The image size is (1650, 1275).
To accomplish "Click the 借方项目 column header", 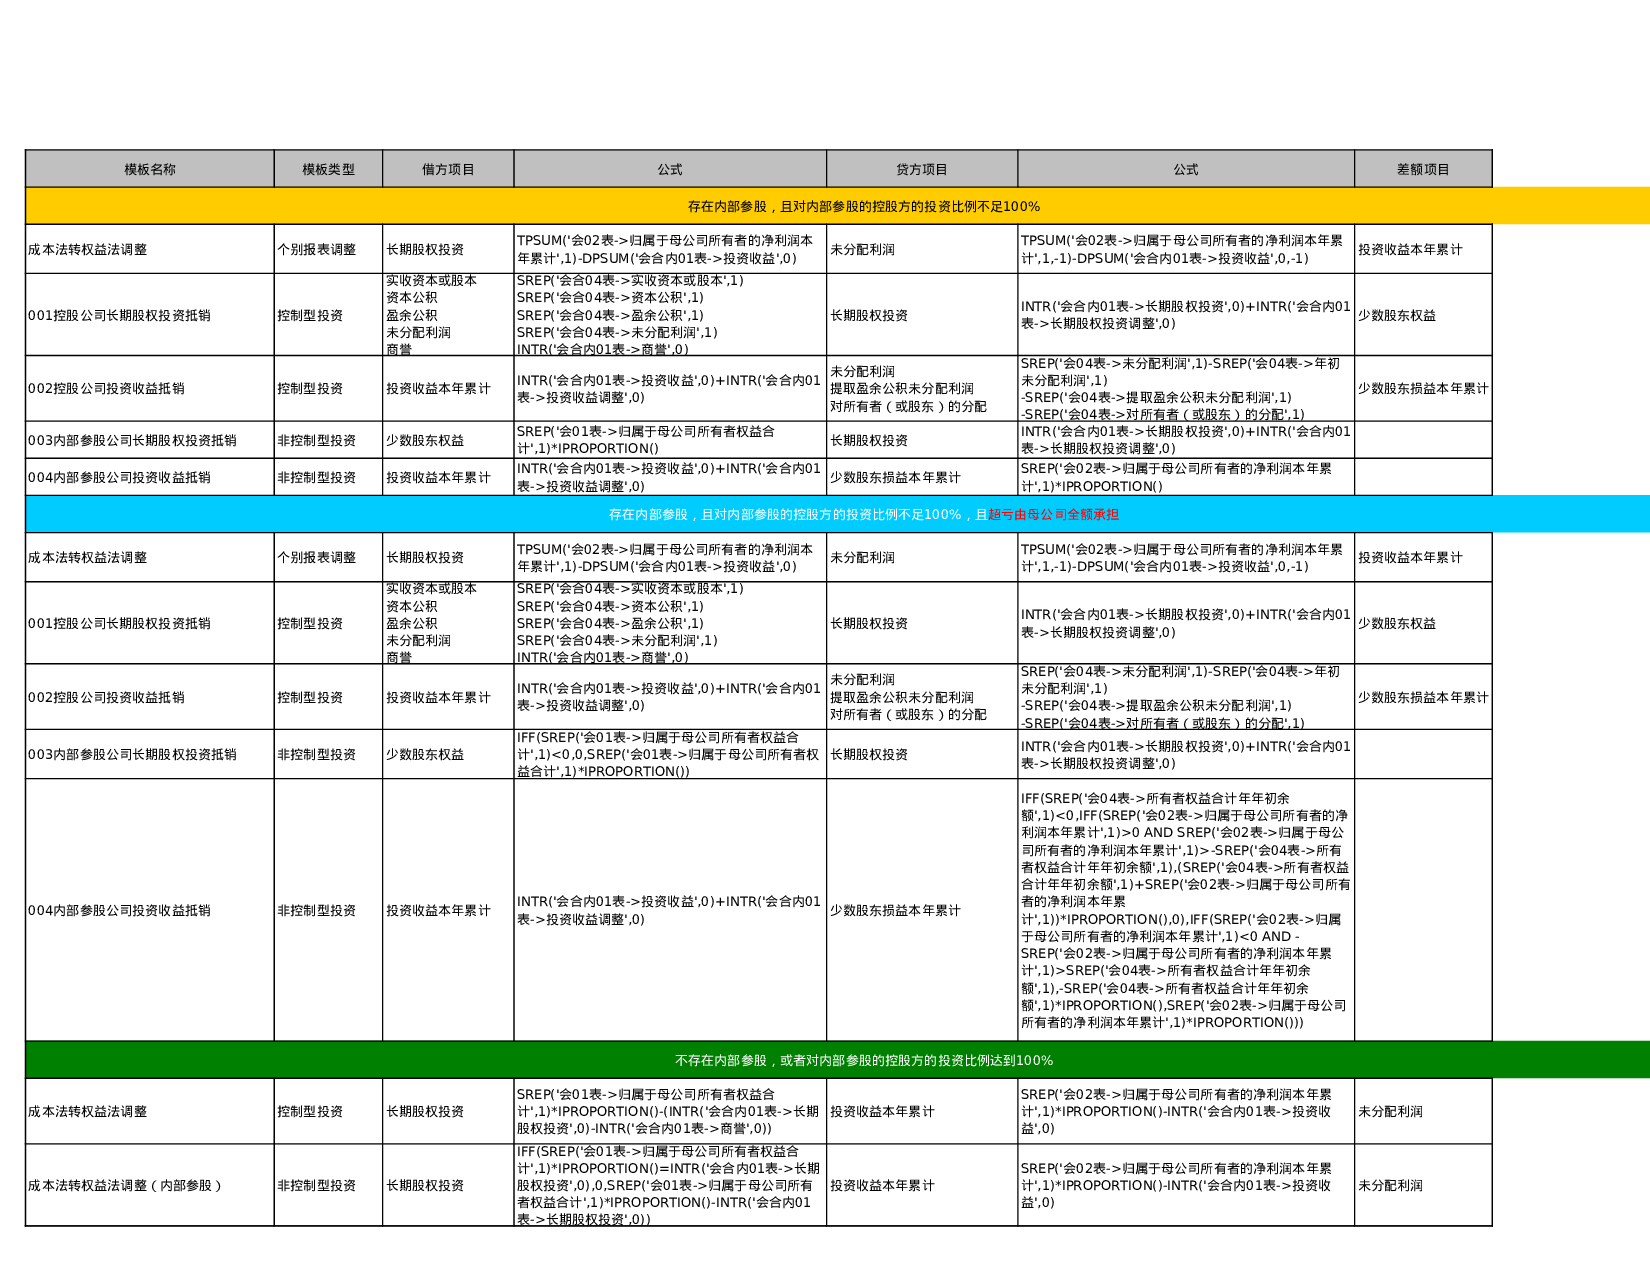I will click(x=448, y=169).
